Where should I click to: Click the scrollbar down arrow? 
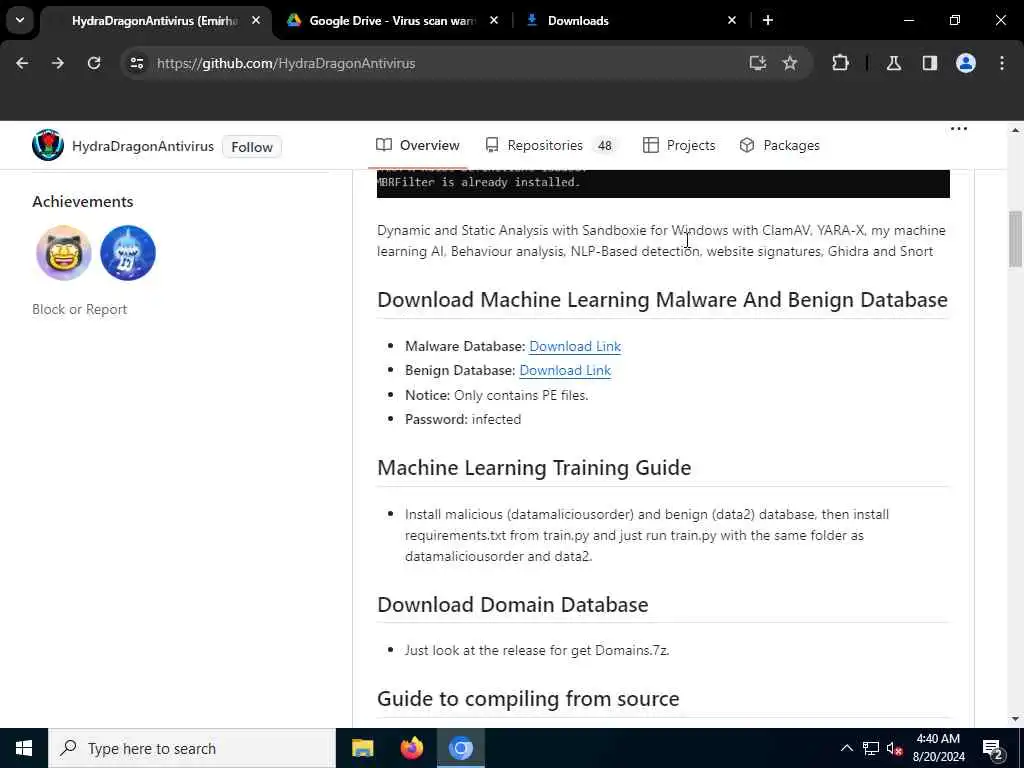1015,719
